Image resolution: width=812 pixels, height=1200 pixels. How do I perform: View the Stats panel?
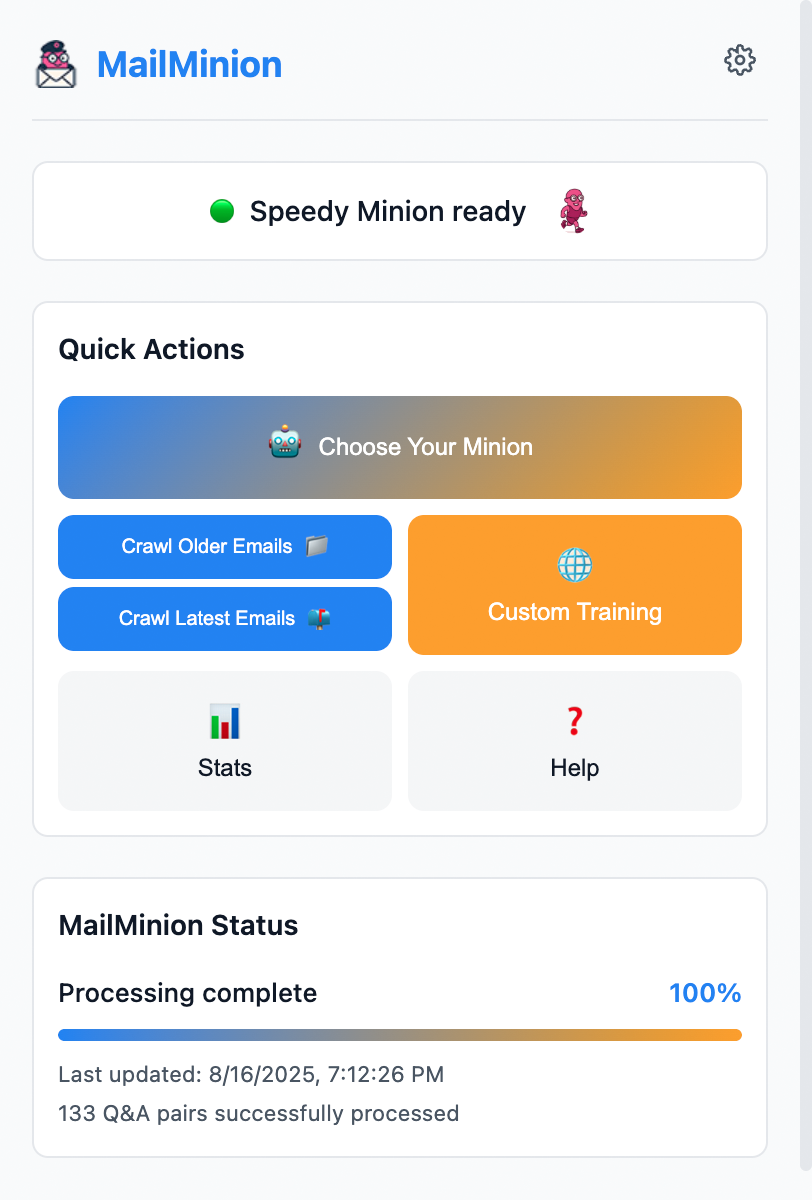click(x=224, y=741)
